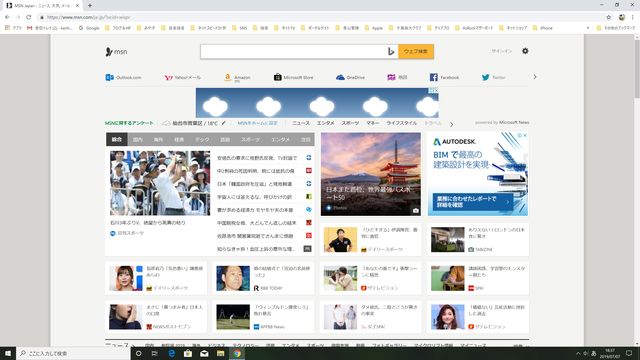Open the Apple bookmark folder
This screenshot has width=640, height=360.
373,28
